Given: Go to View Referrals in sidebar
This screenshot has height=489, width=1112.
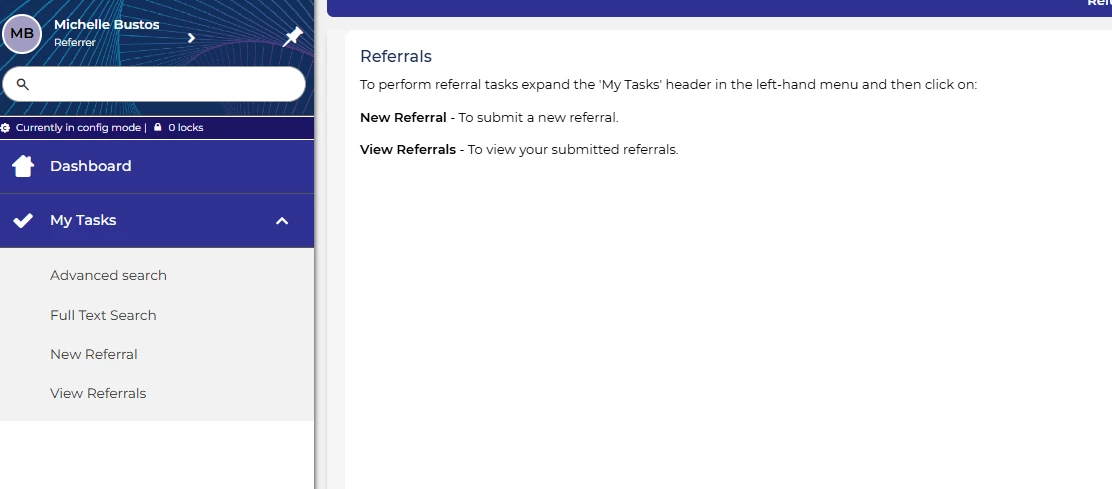Looking at the screenshot, I should coord(98,393).
